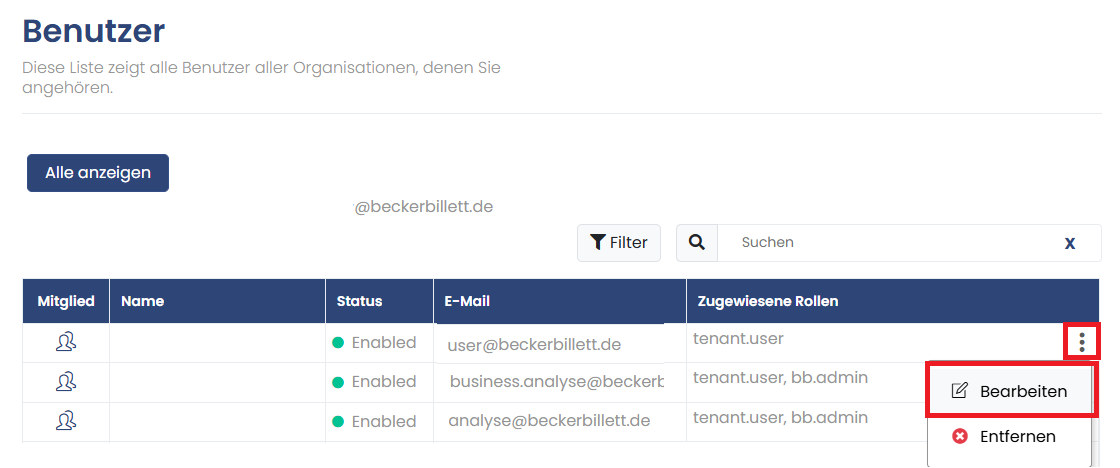Open the three-dot row actions menu

[1082, 343]
